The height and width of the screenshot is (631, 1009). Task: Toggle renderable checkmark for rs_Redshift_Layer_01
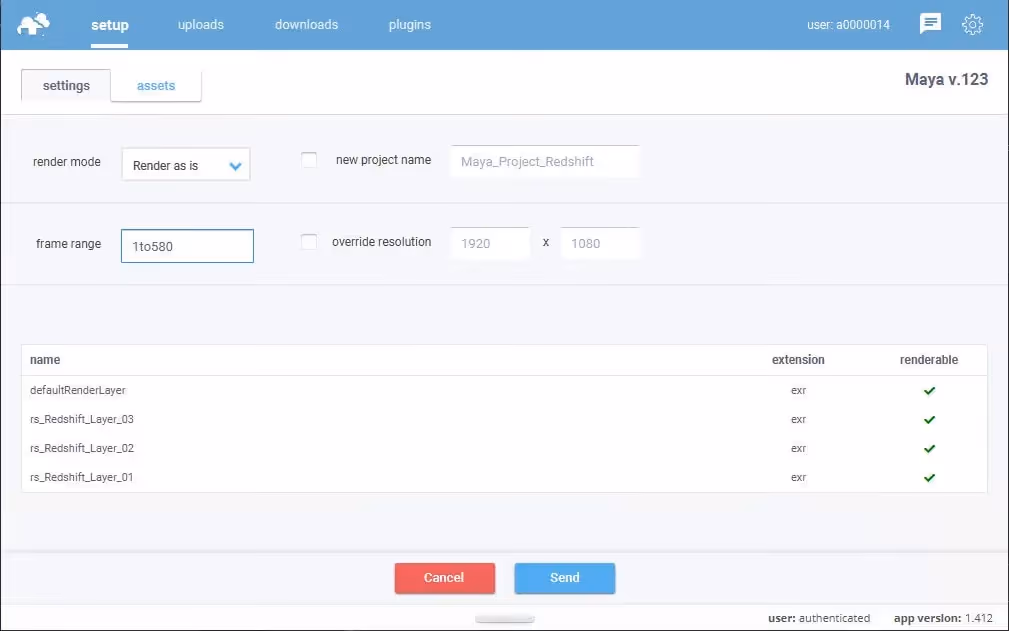pos(929,477)
